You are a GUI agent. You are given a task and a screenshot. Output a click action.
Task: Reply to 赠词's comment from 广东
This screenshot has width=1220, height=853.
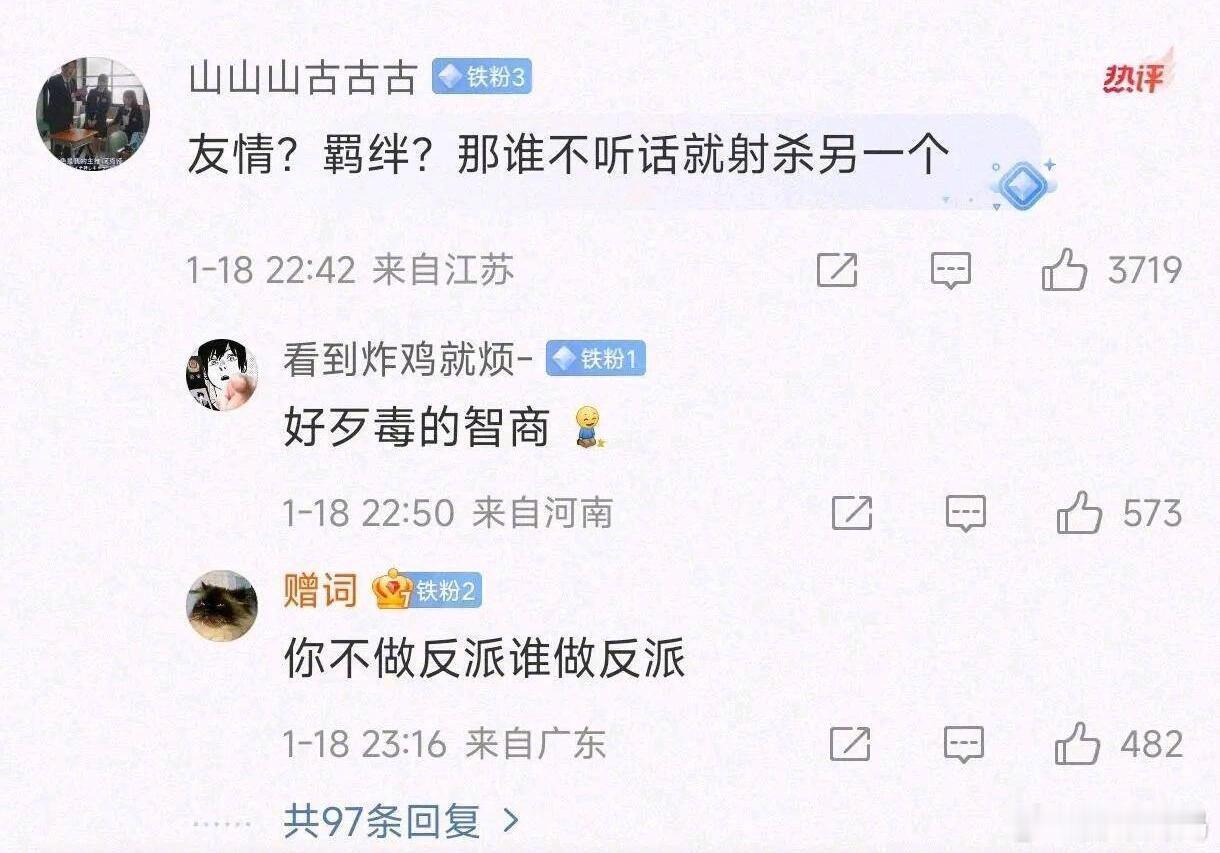pos(964,744)
